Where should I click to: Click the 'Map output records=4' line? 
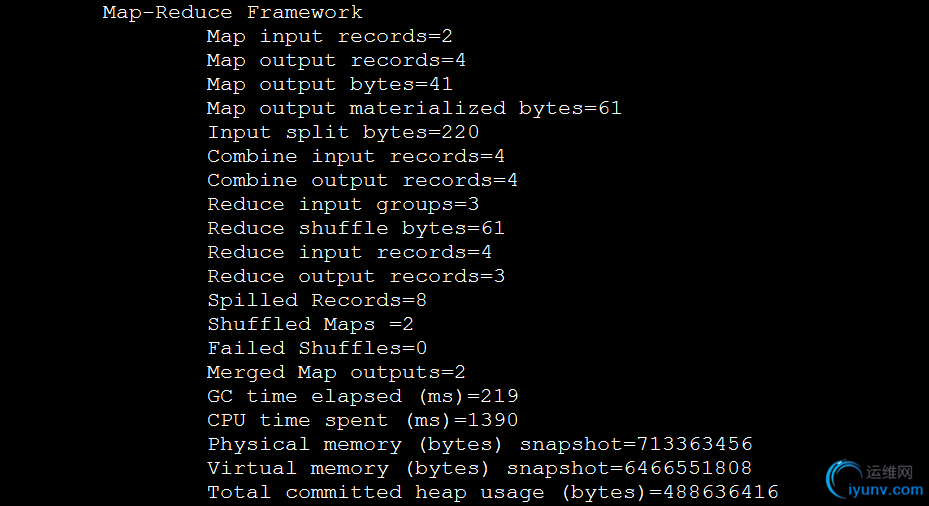coord(336,60)
